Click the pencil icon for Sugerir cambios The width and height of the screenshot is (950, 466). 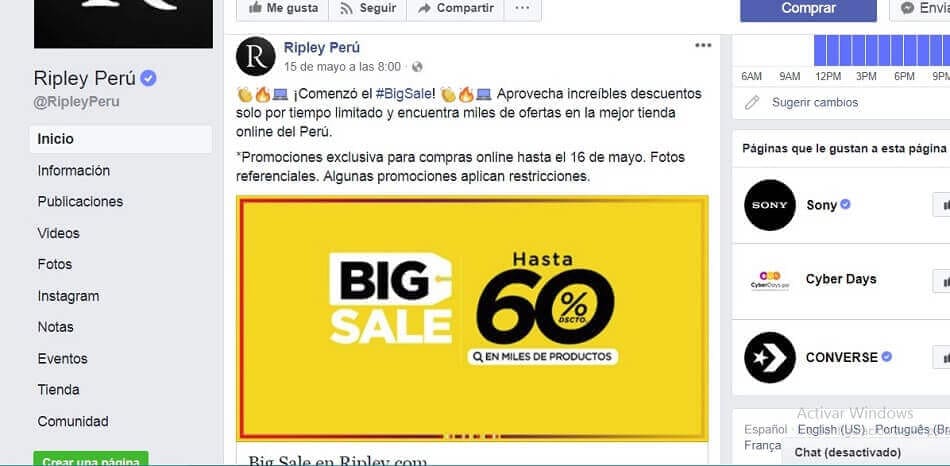pyautogui.click(x=752, y=102)
